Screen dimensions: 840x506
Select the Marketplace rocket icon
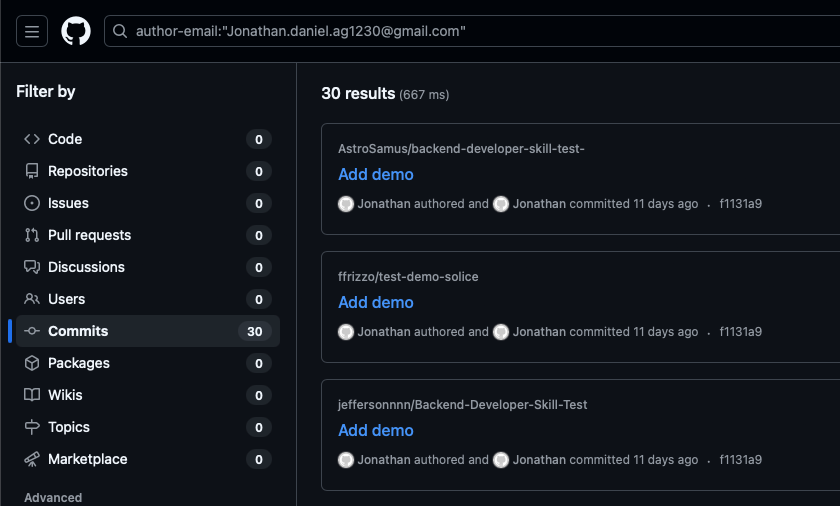pos(32,459)
